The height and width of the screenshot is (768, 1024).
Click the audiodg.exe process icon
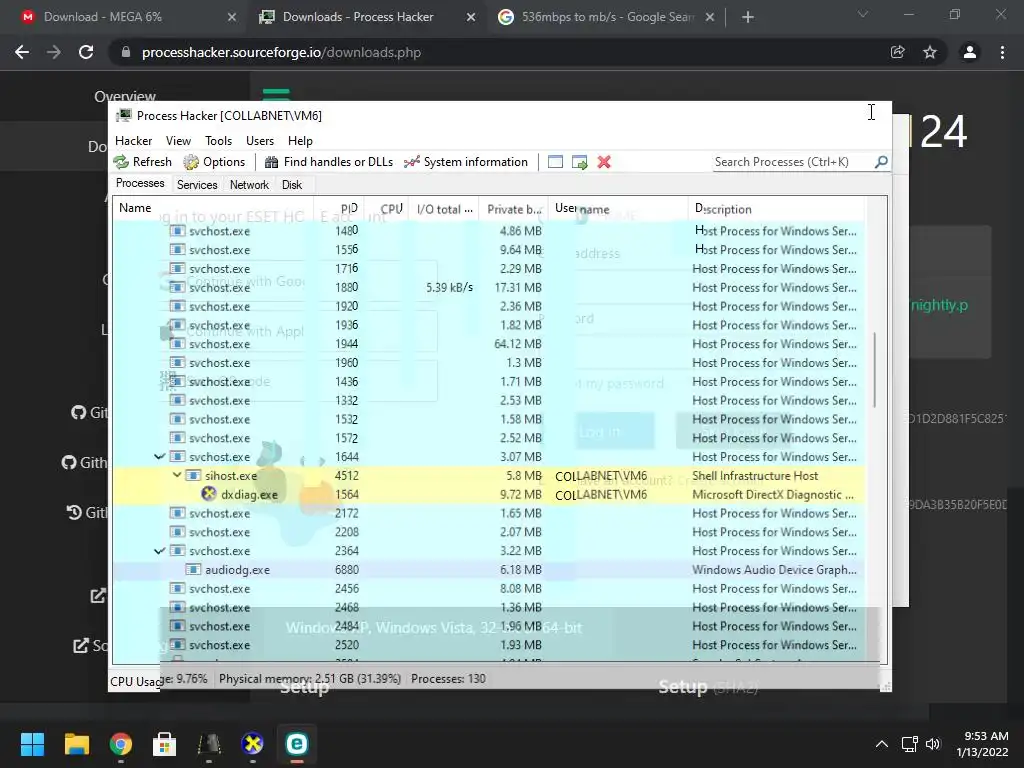(x=193, y=569)
